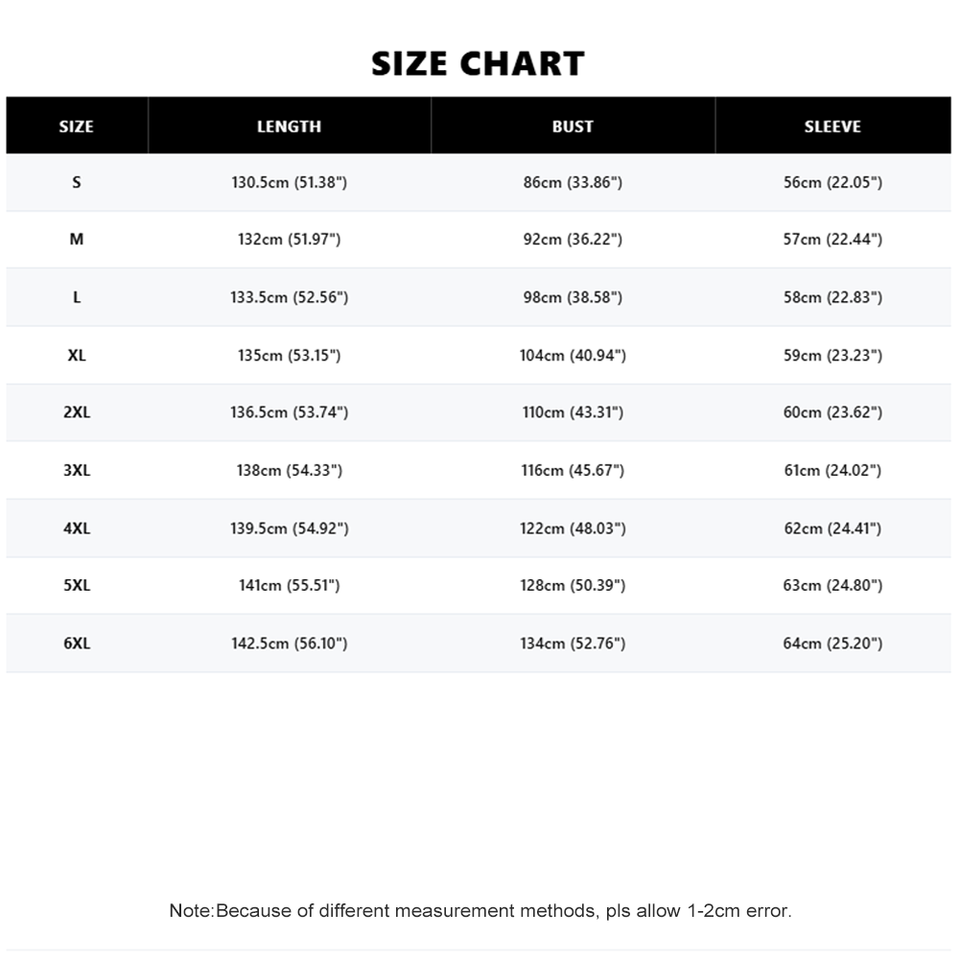
Task: Click the SIZE column header
Action: pos(77,126)
